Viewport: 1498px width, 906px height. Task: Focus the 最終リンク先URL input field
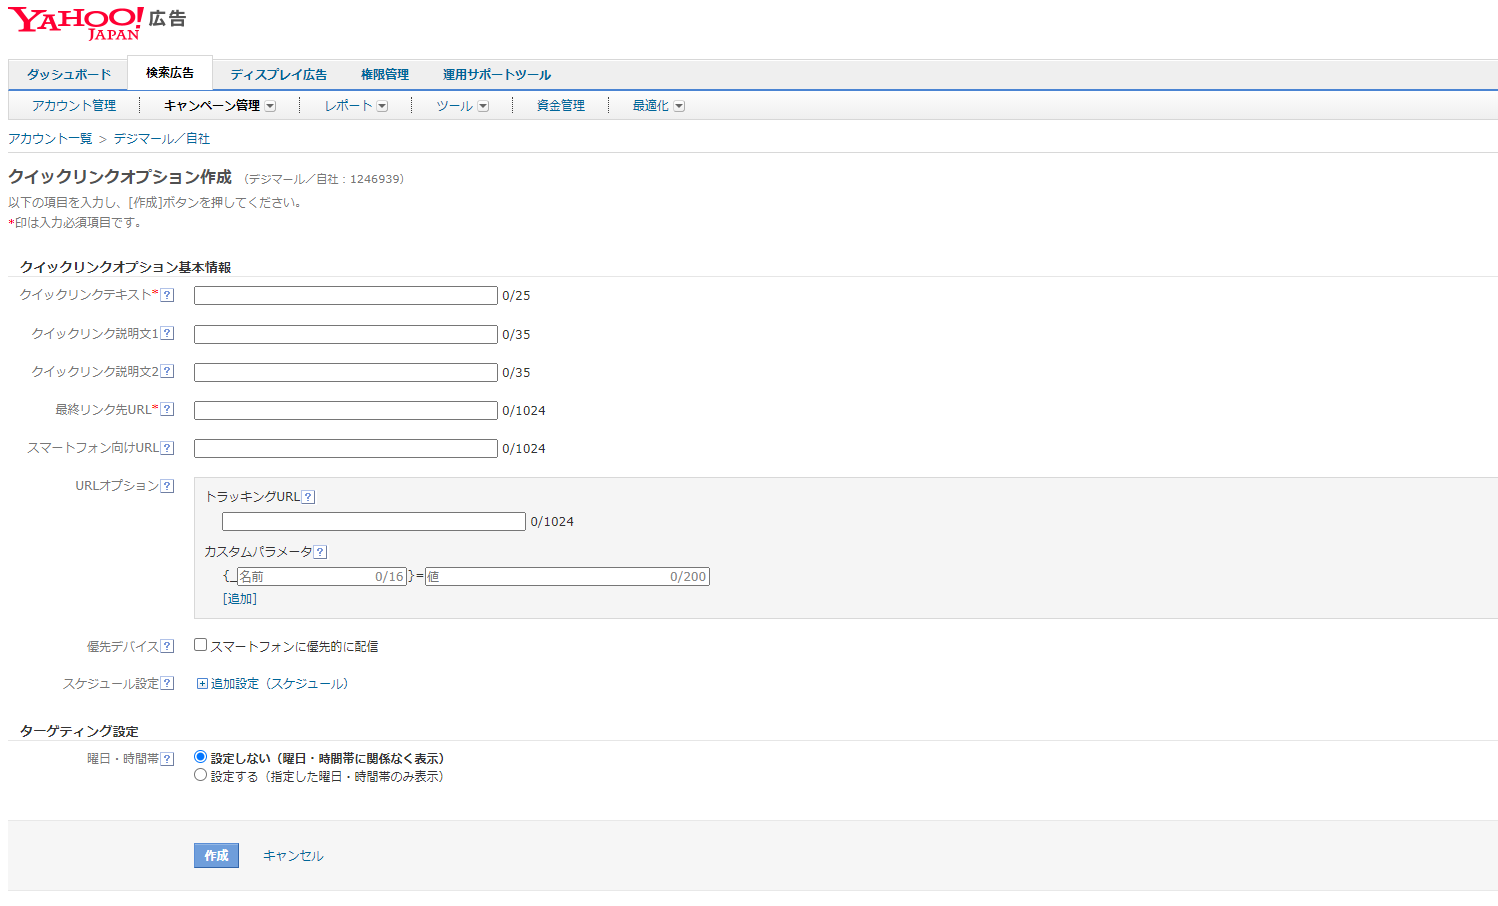346,410
